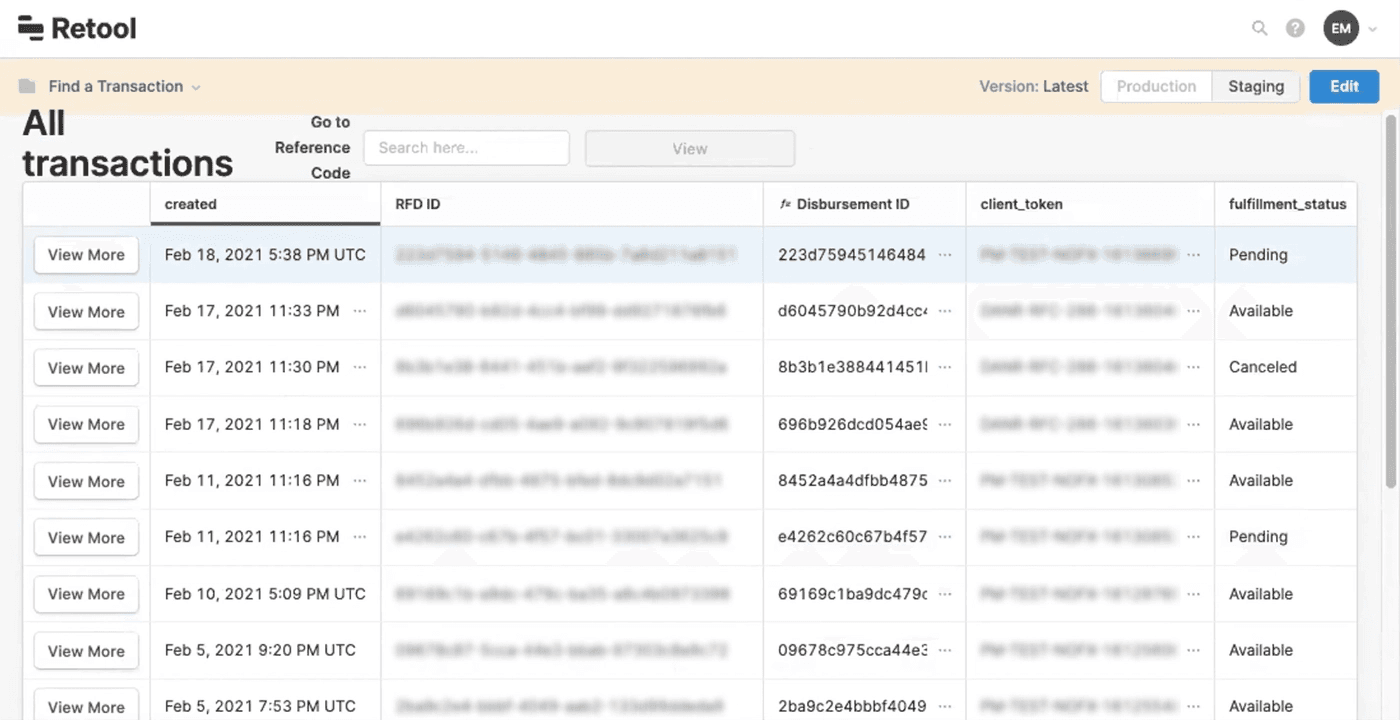Click View More on the Feb 18 transaction
Image resolution: width=1400 pixels, height=720 pixels.
pos(86,255)
